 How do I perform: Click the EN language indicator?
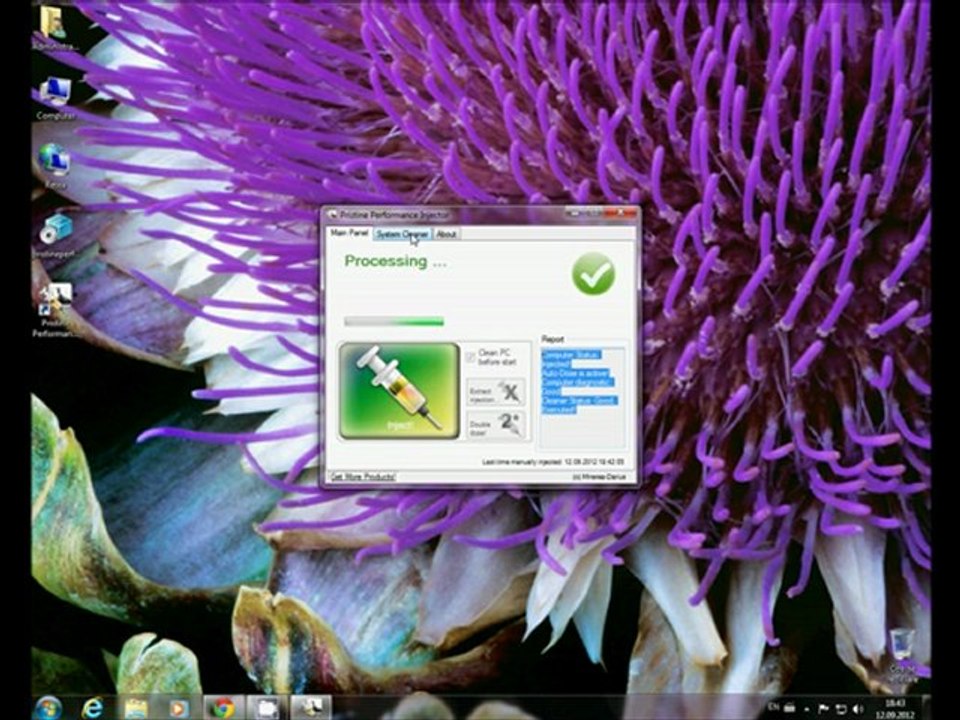(x=773, y=708)
